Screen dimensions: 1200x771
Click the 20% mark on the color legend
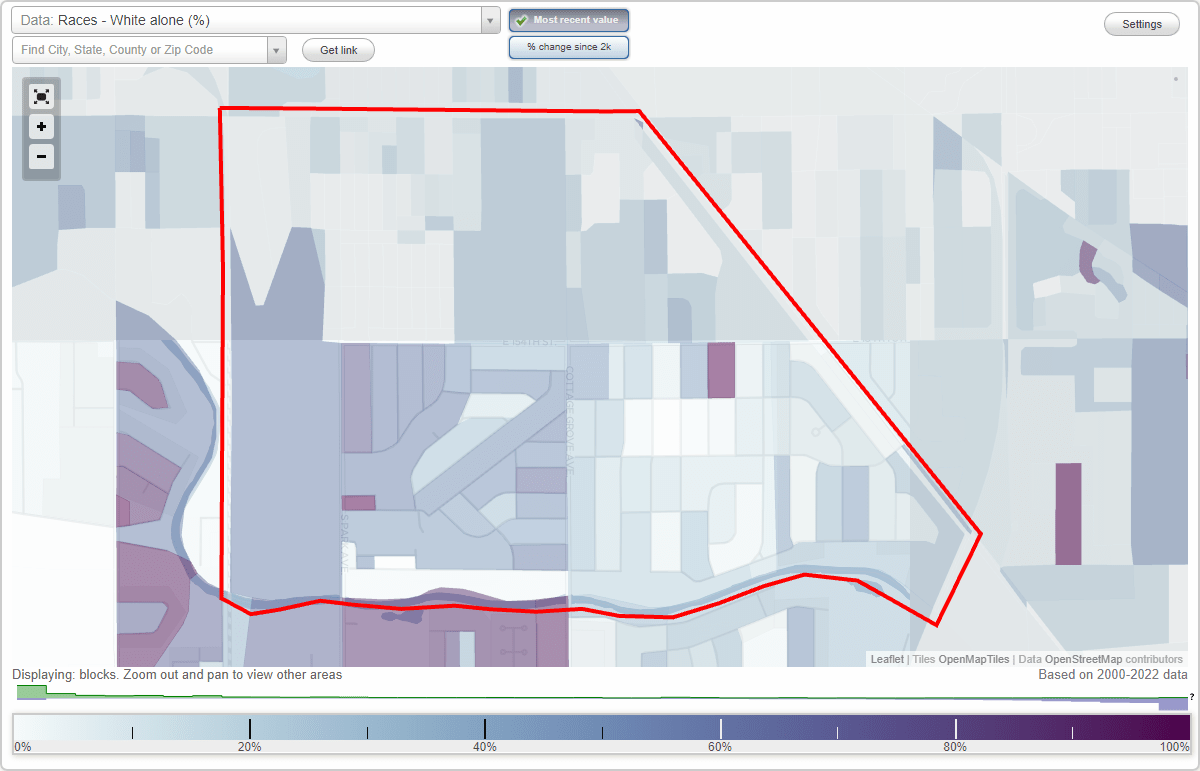(x=249, y=747)
